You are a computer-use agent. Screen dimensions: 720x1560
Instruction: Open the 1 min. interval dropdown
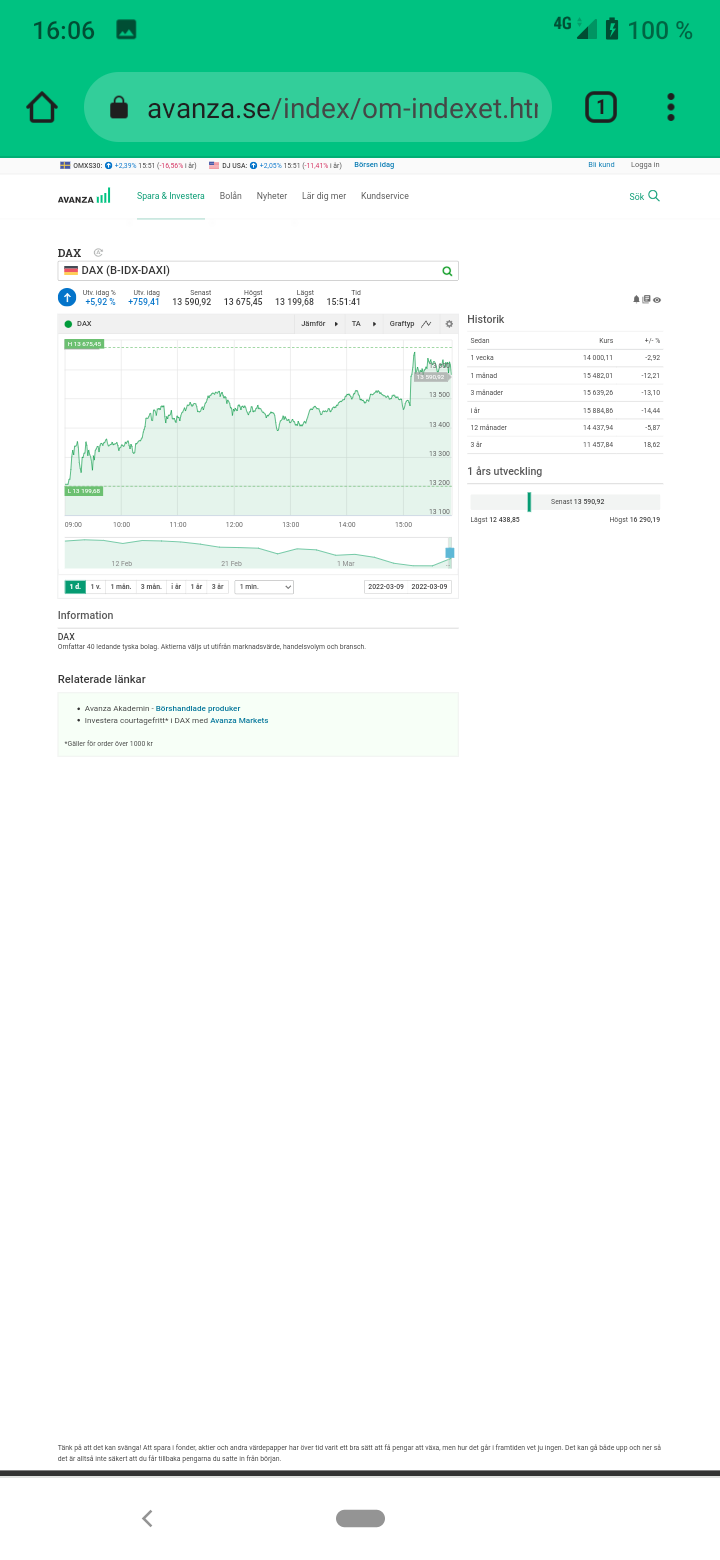coord(264,587)
